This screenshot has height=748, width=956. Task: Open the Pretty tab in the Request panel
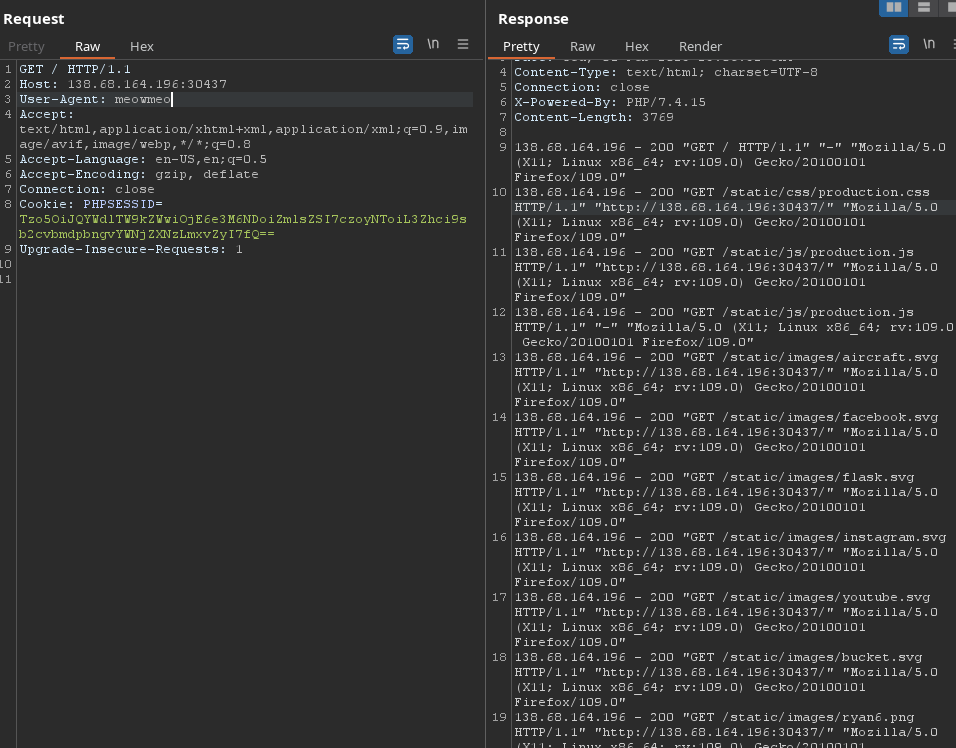tap(26, 46)
